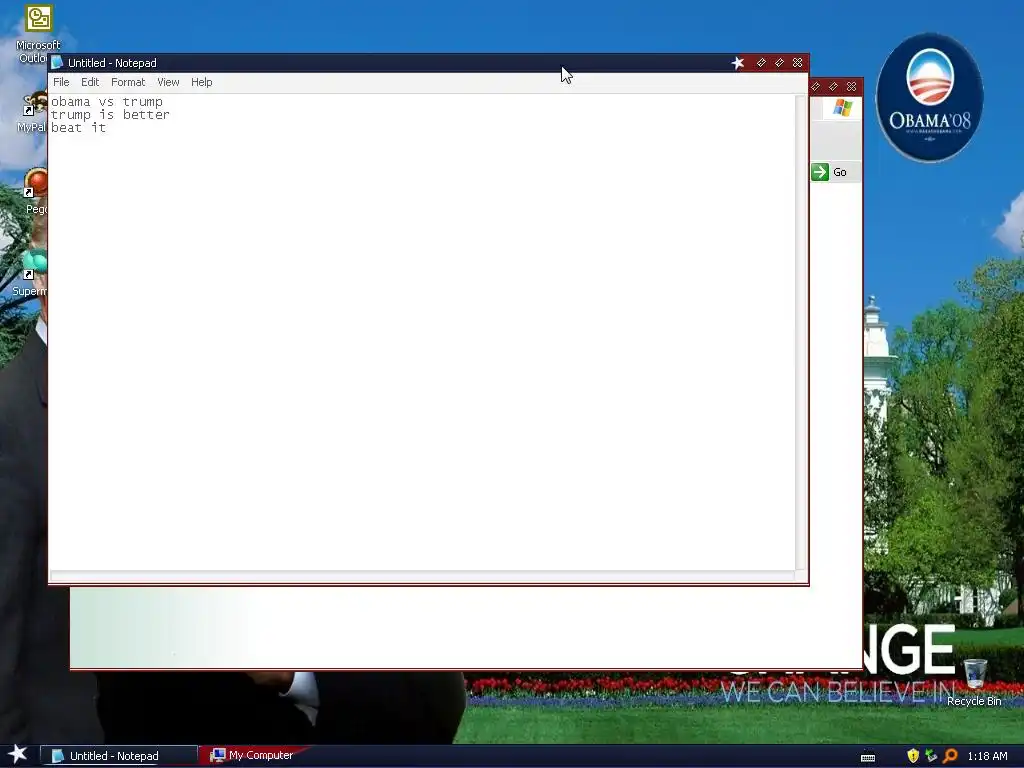The height and width of the screenshot is (768, 1024).
Task: Select the Recycle Bin desktop icon
Action: pos(974,682)
